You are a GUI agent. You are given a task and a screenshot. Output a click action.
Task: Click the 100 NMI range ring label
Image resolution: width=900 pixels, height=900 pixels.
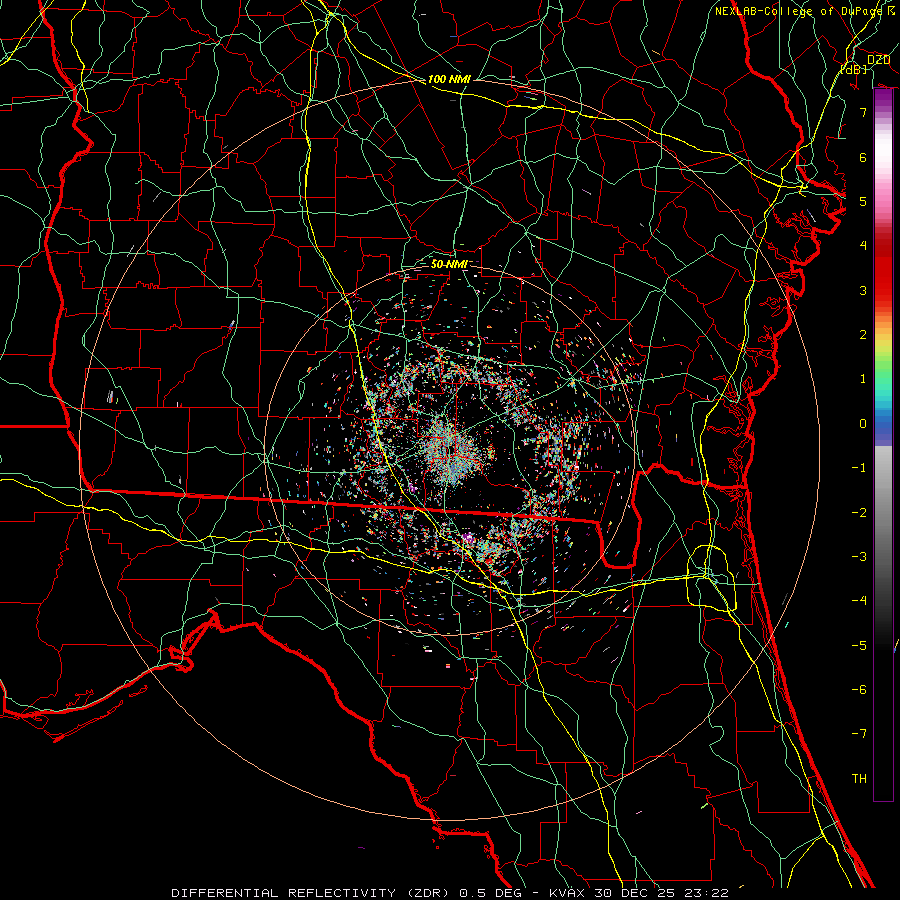[x=449, y=79]
